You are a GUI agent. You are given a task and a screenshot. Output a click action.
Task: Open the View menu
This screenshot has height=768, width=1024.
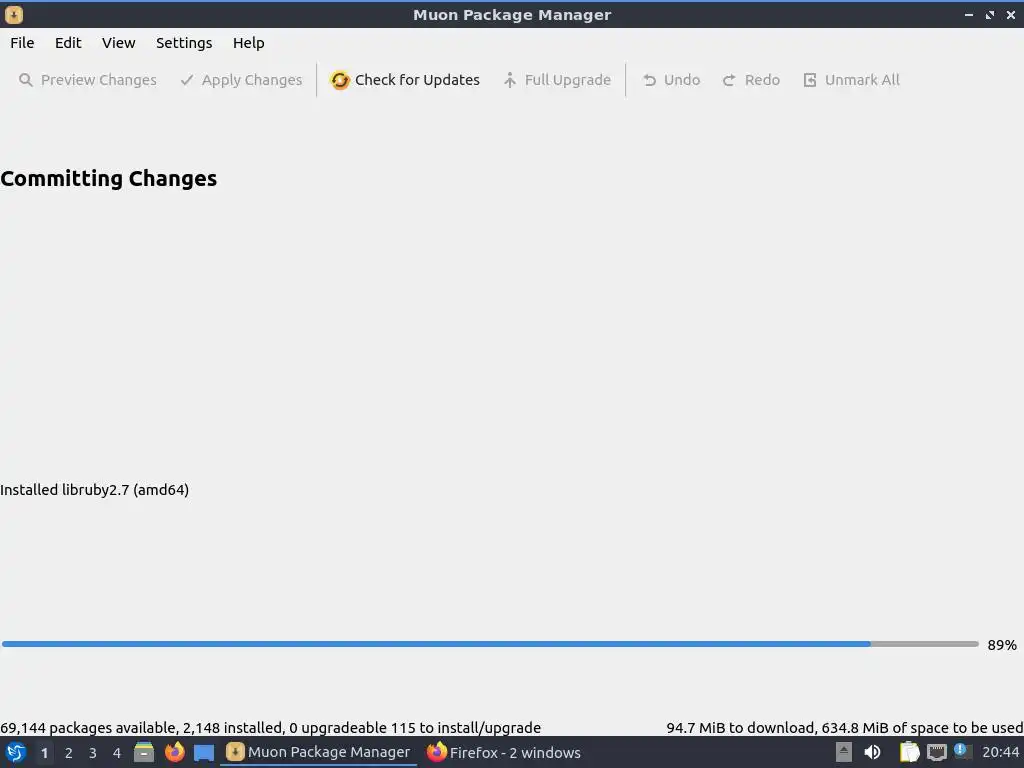coord(118,43)
